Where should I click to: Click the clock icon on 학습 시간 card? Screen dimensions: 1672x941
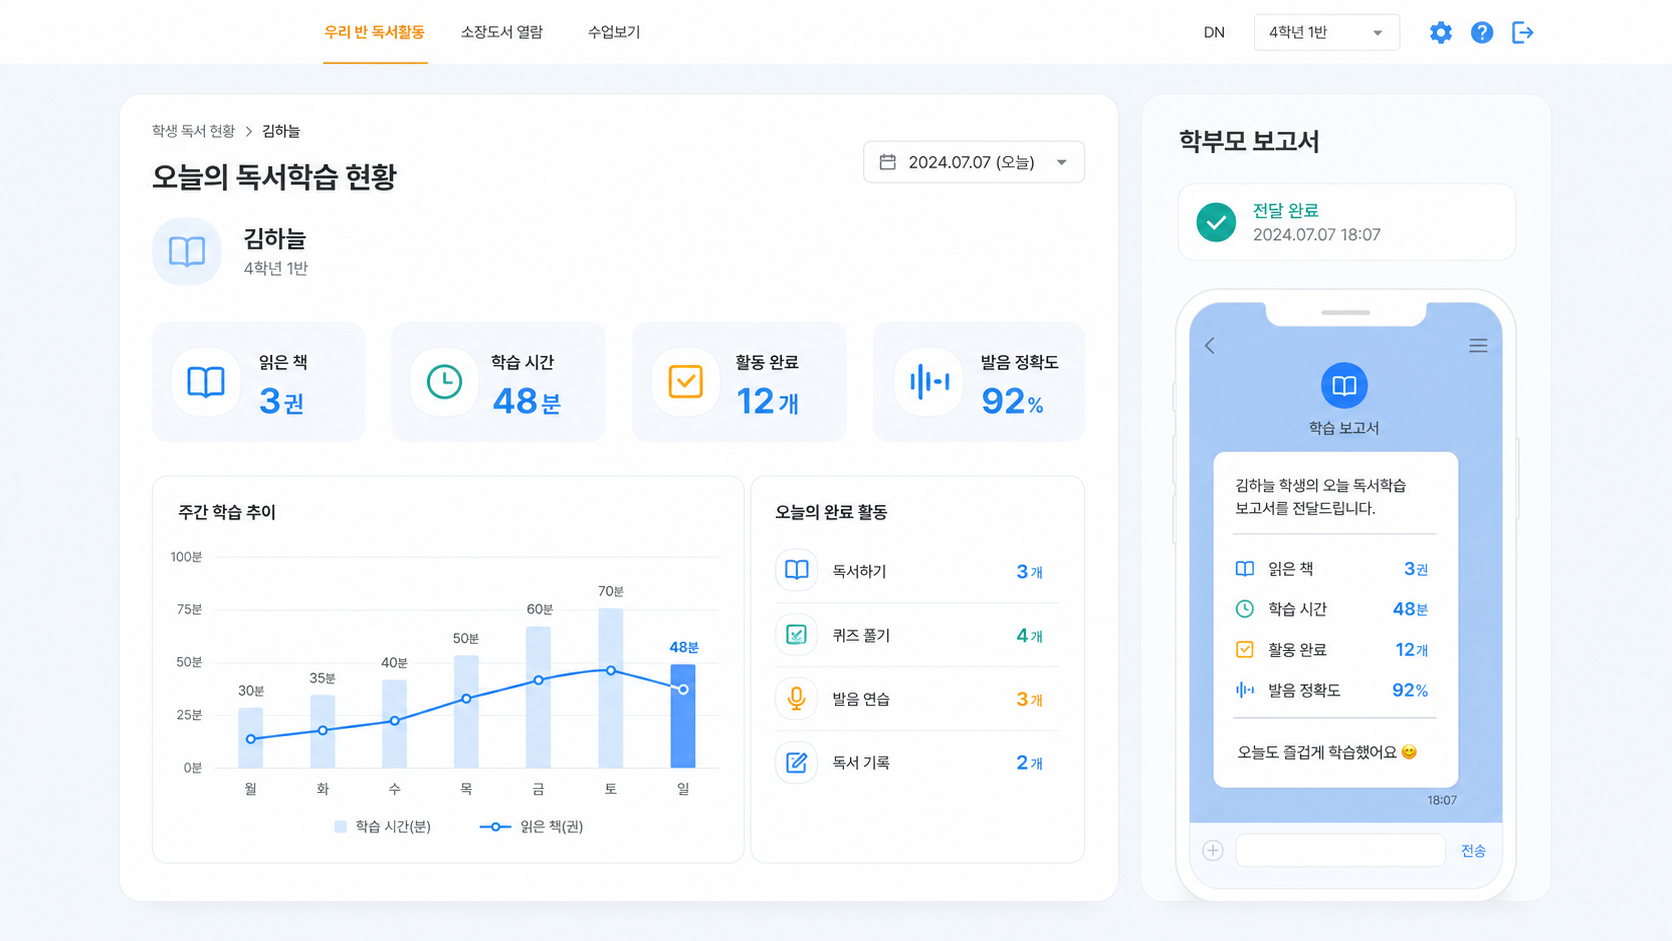[x=444, y=382]
